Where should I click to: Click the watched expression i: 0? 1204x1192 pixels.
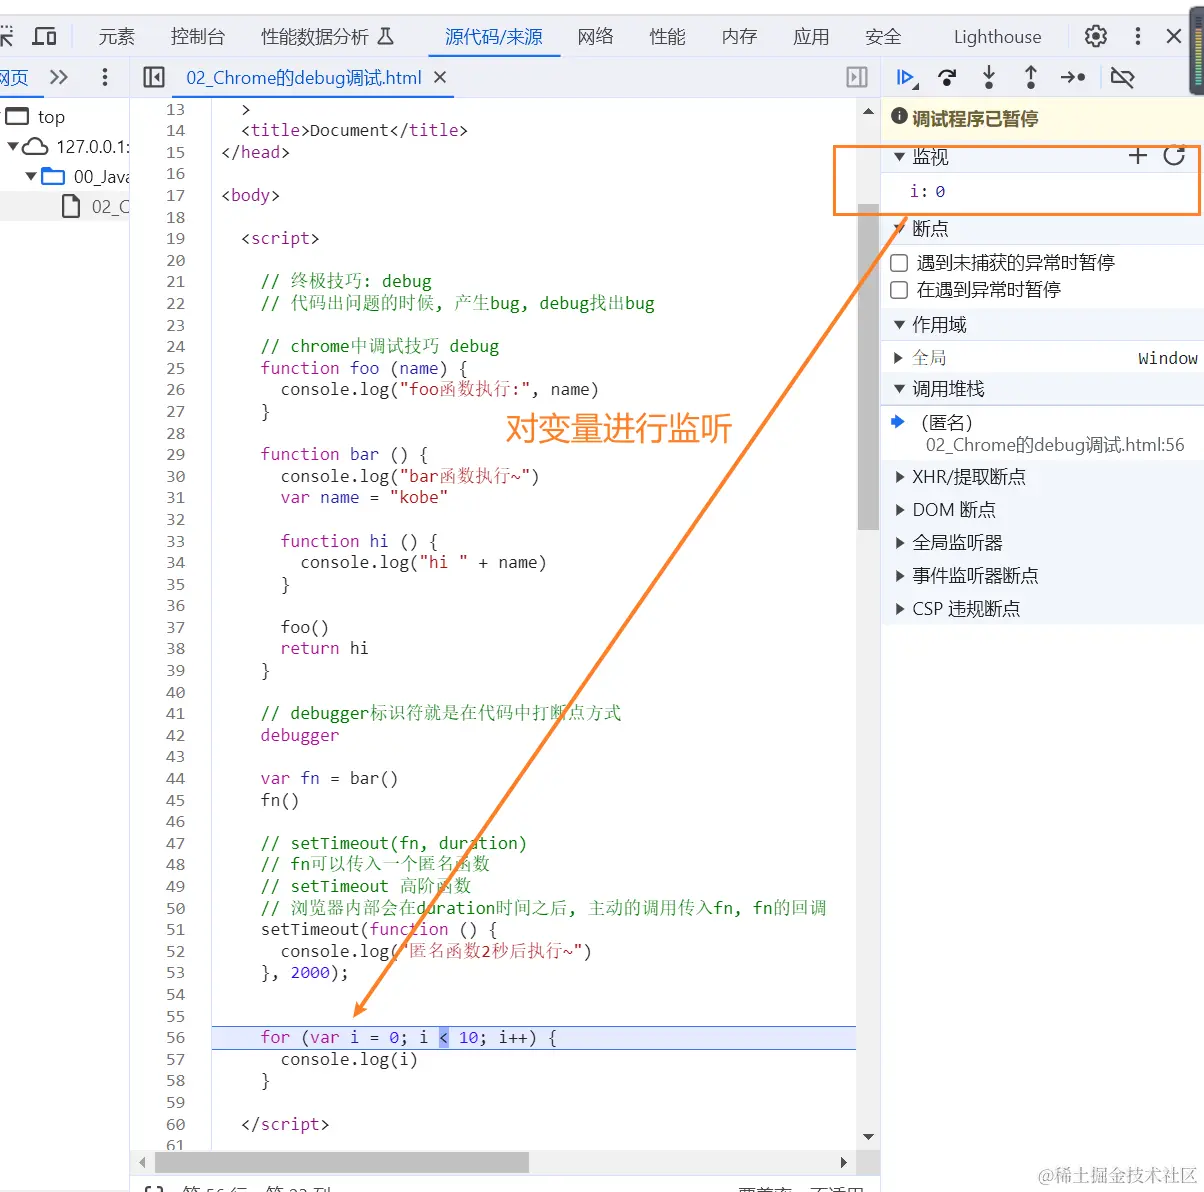pos(927,191)
